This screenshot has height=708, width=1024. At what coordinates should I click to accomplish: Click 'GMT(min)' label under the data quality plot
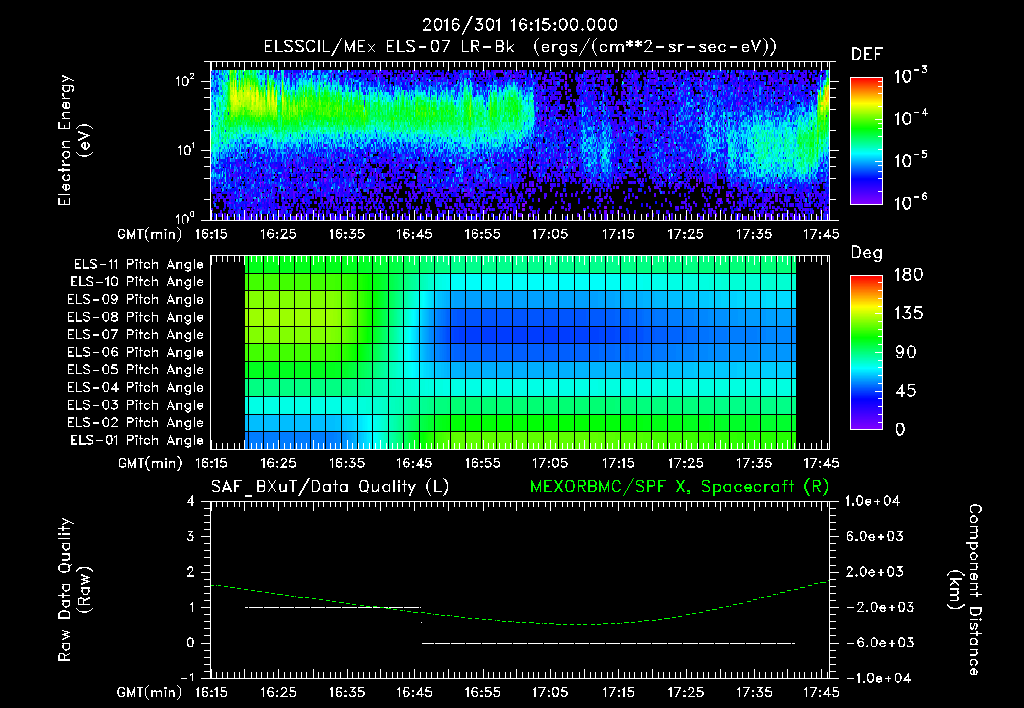click(150, 692)
